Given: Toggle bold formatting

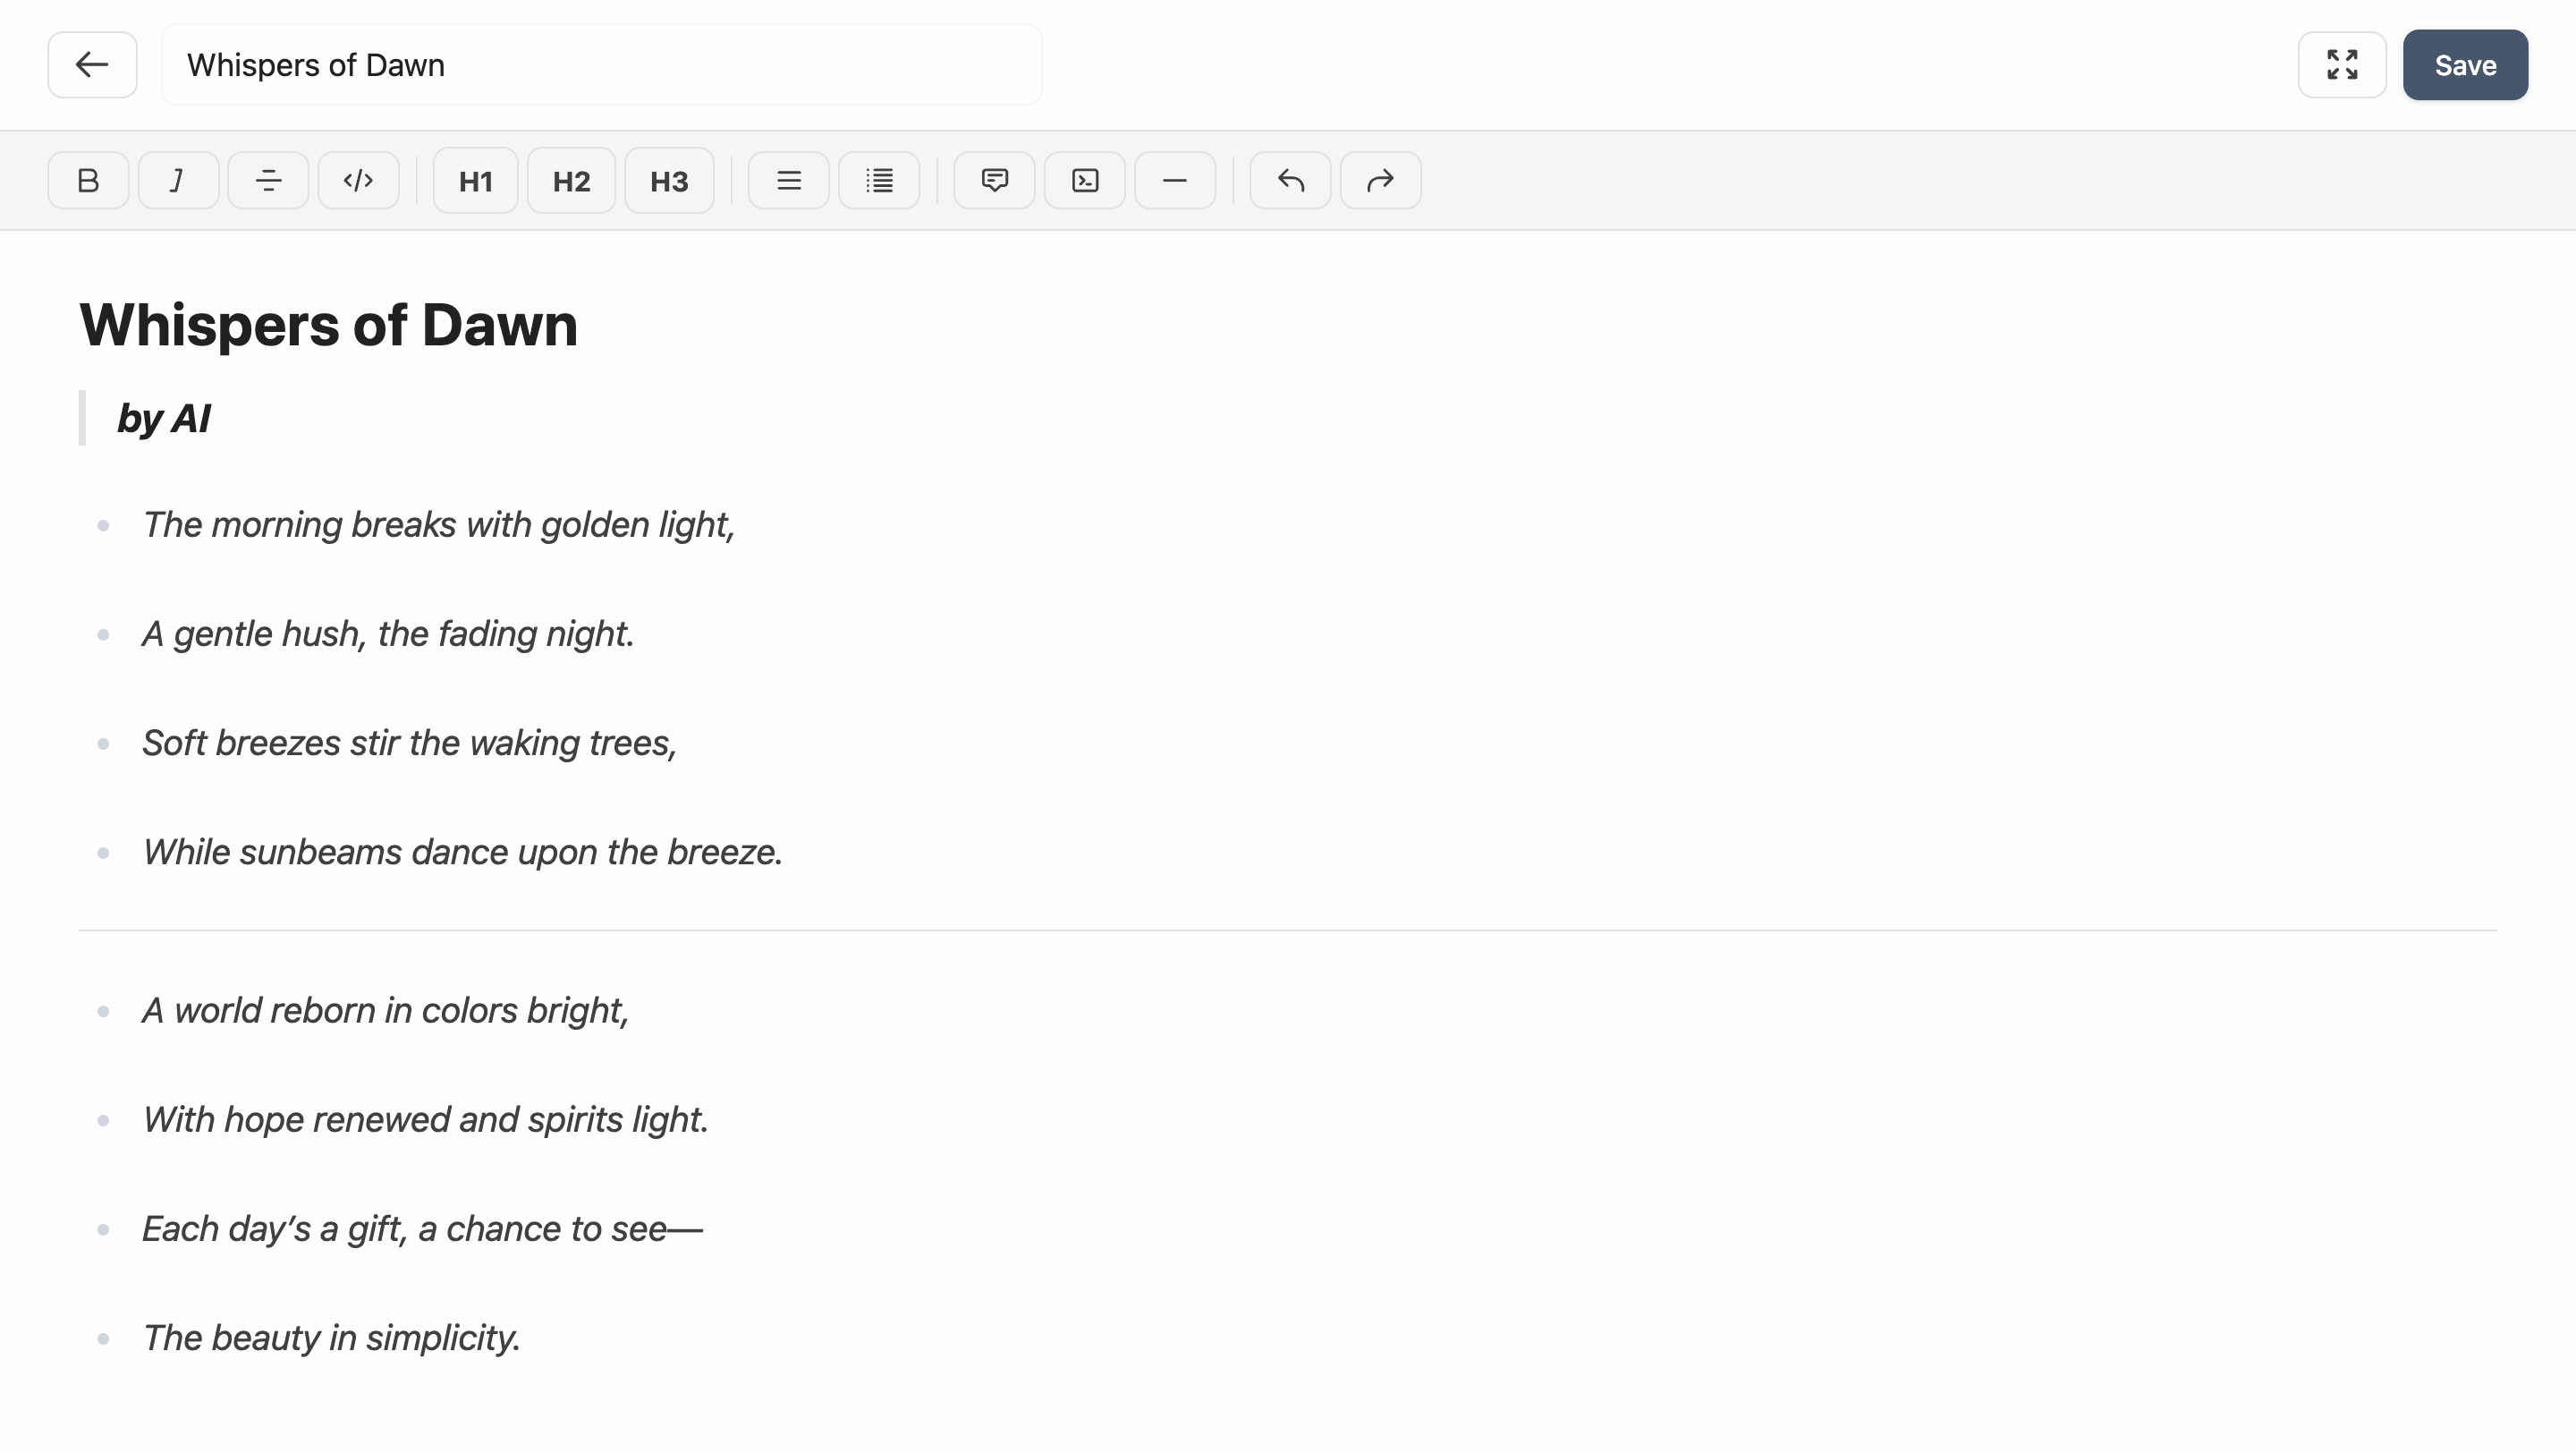Looking at the screenshot, I should (x=87, y=180).
